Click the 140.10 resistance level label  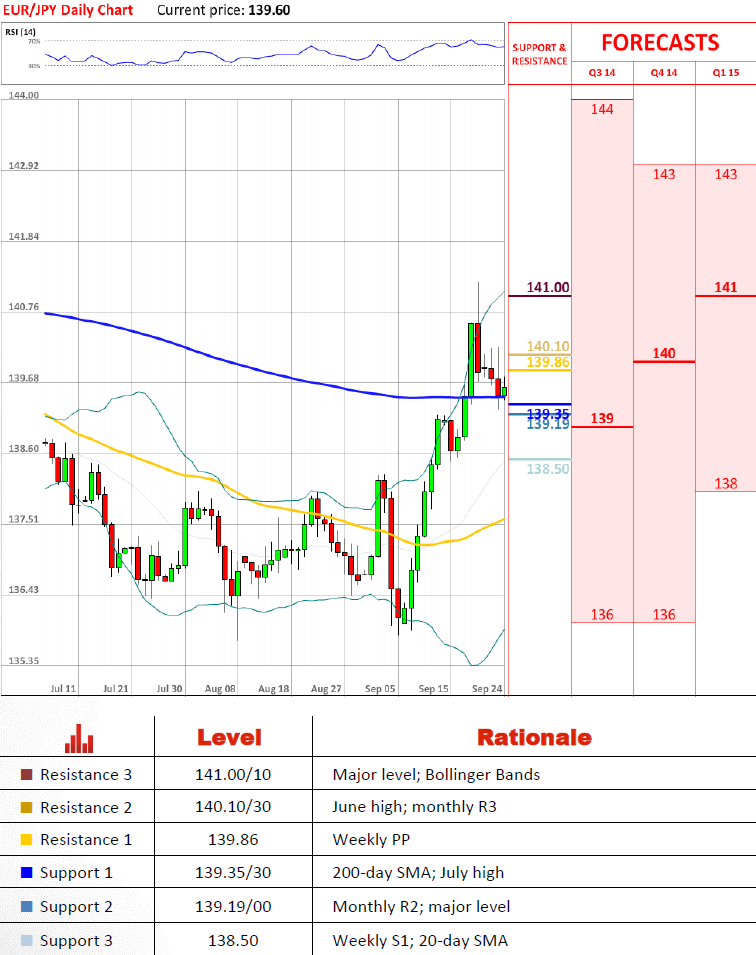548,346
